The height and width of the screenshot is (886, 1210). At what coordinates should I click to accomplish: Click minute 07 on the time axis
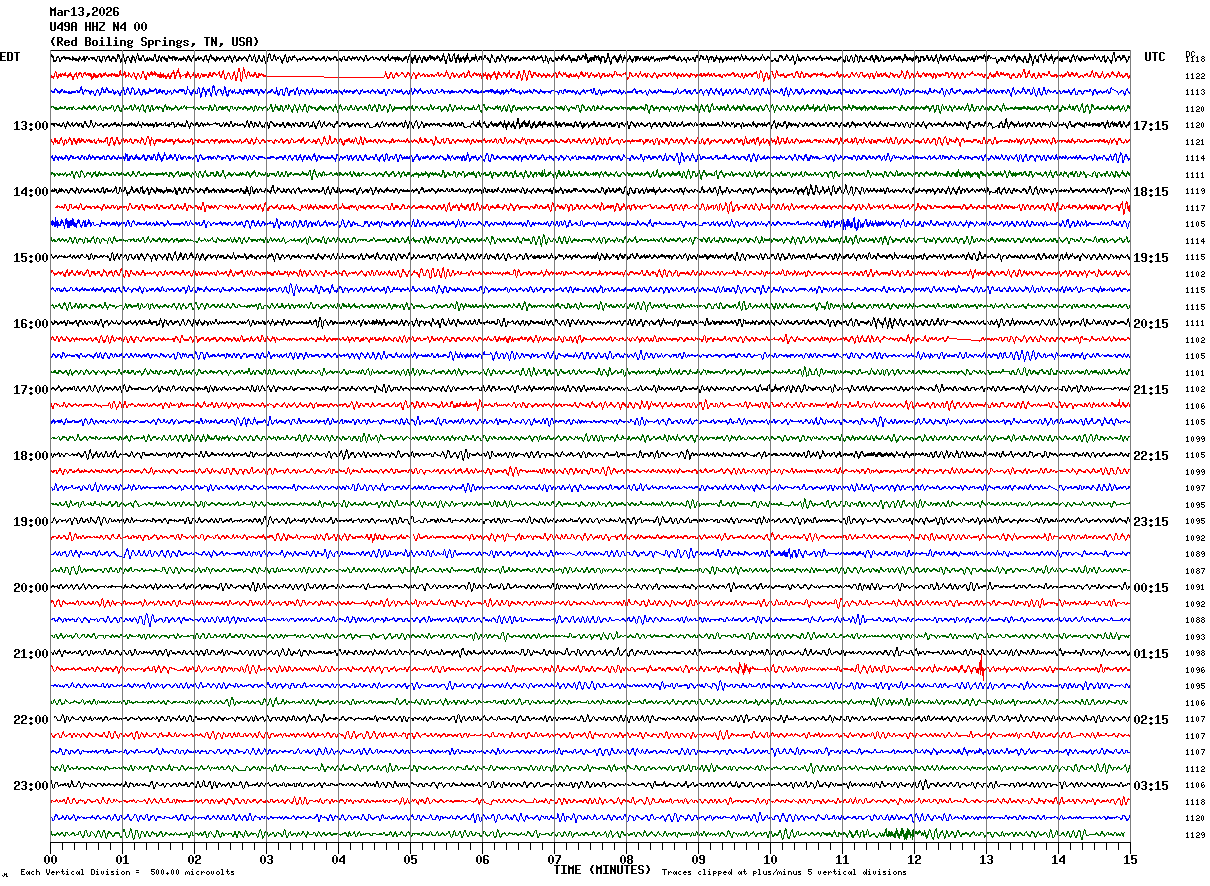coord(554,859)
